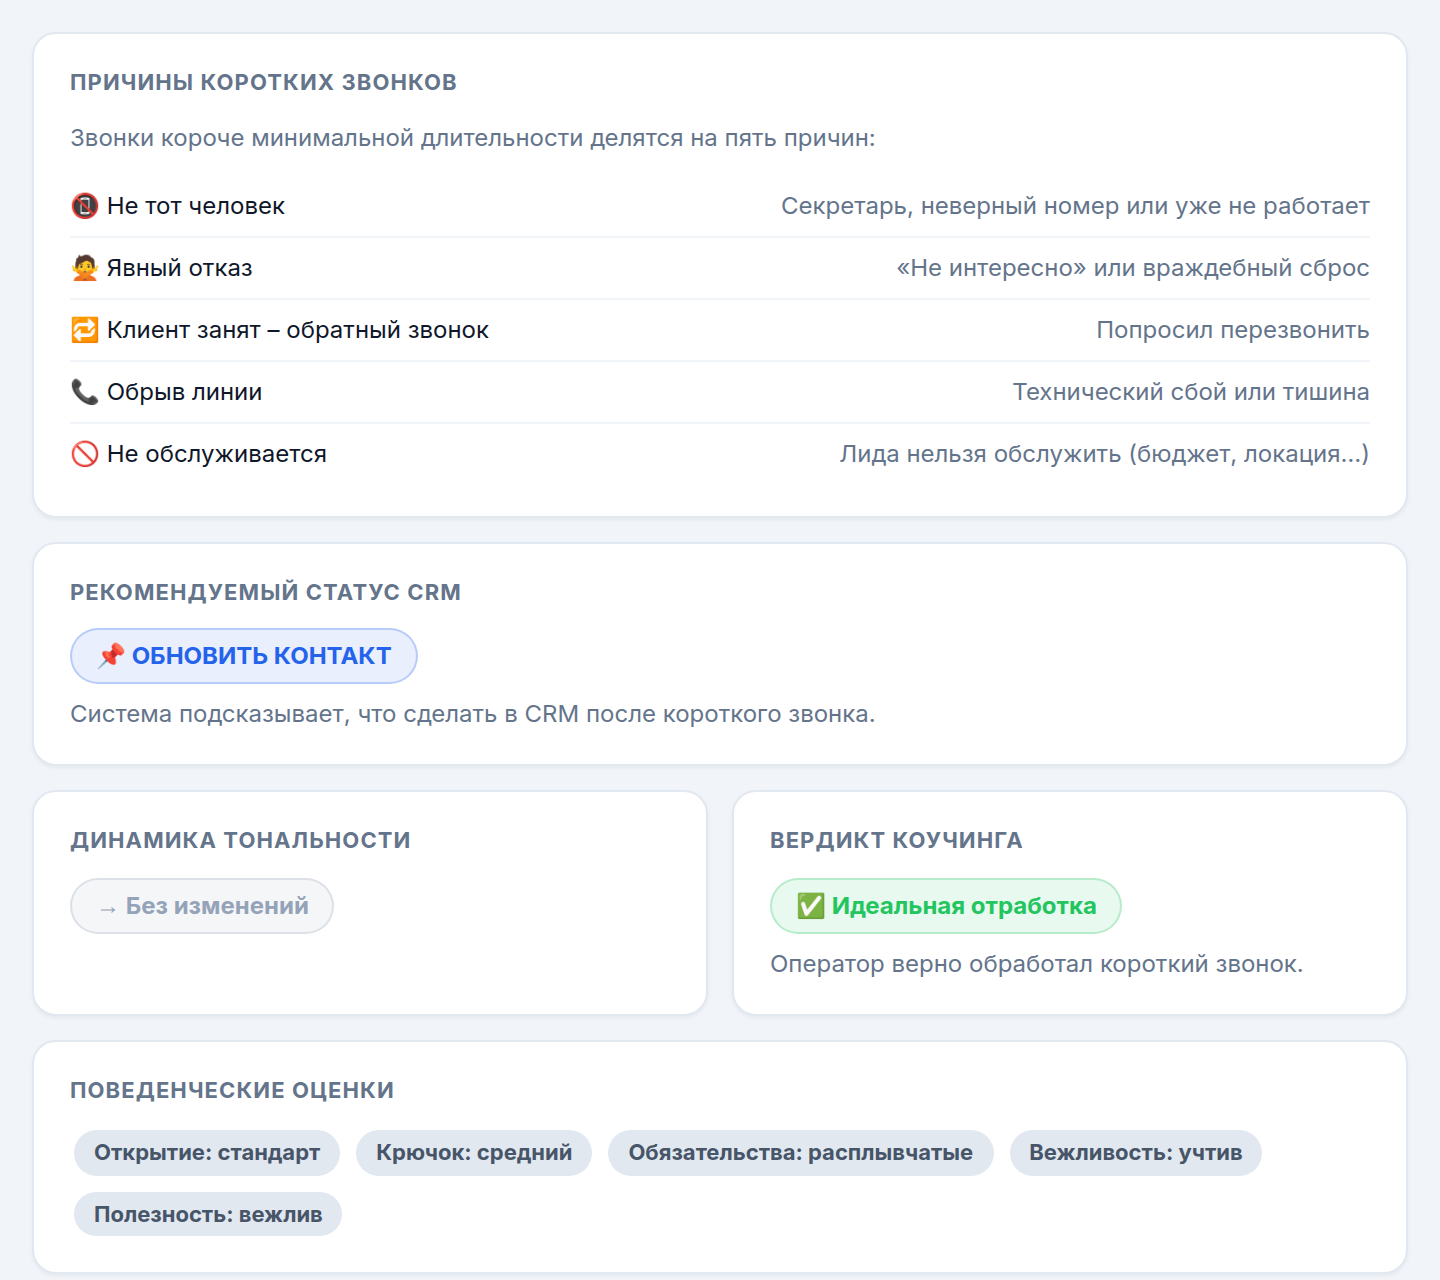
Task: Select the «Крючок: средний» behavior tag
Action: point(474,1153)
